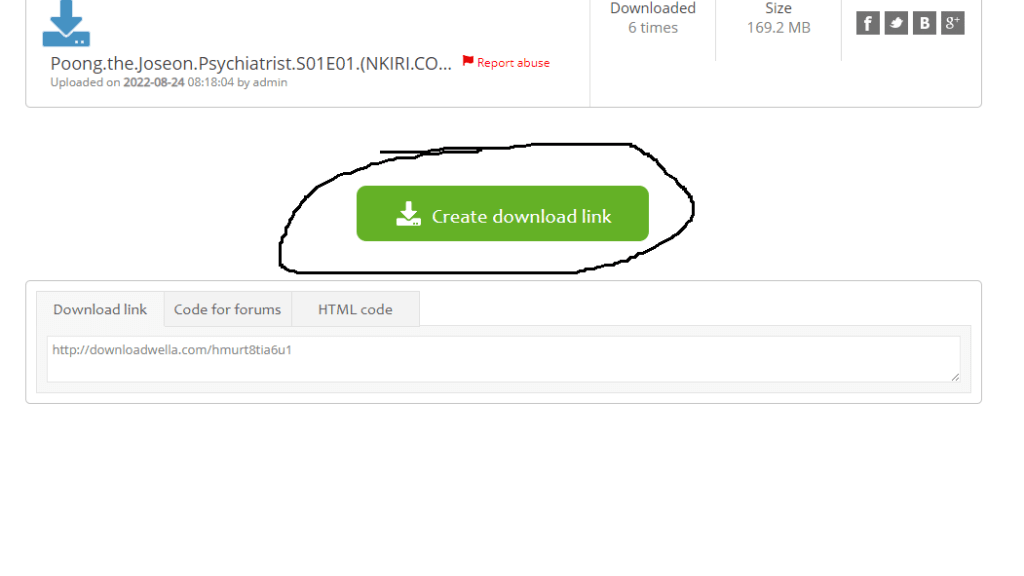
Task: Select the Download link tab
Action: 100,309
